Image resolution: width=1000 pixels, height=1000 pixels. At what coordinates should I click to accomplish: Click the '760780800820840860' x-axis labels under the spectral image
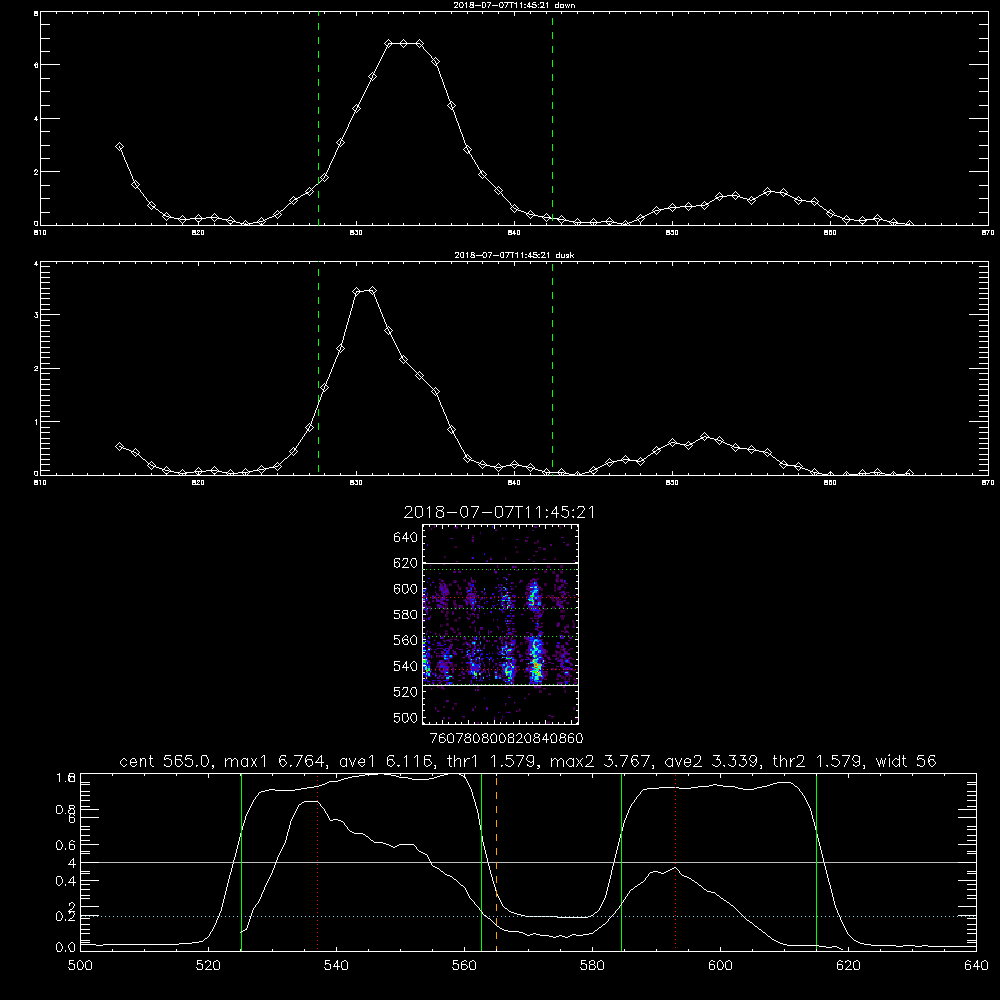[x=506, y=739]
